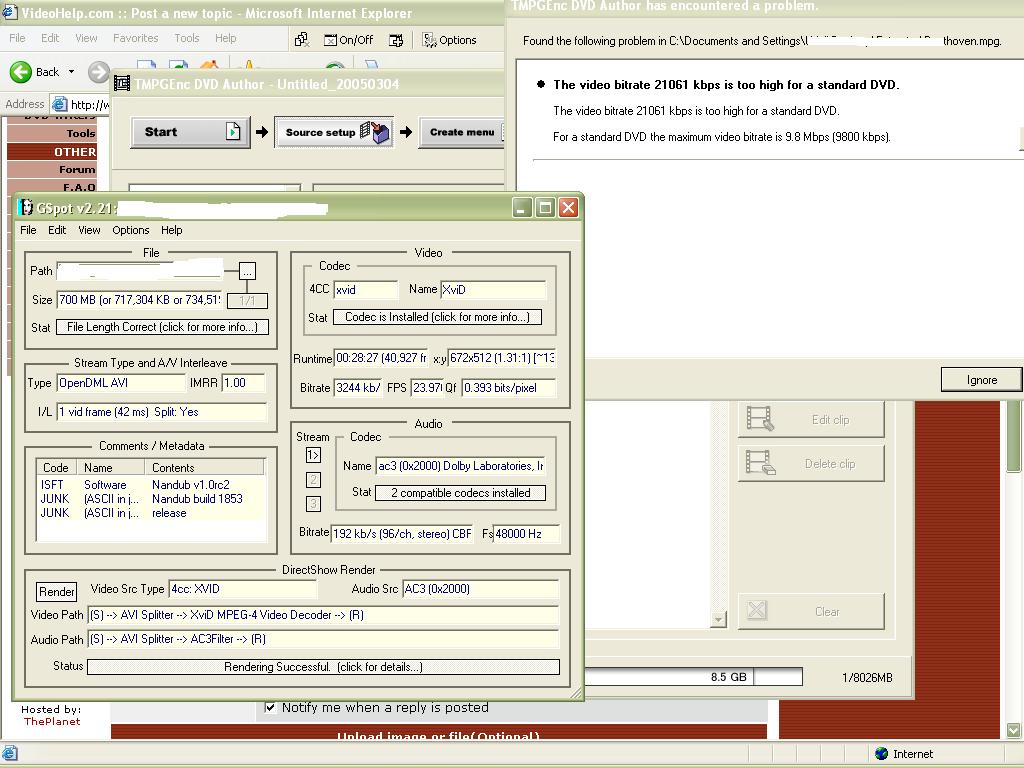This screenshot has height=768, width=1024.
Task: Select audio stream 2 toggle in GSpot
Action: coord(313,480)
